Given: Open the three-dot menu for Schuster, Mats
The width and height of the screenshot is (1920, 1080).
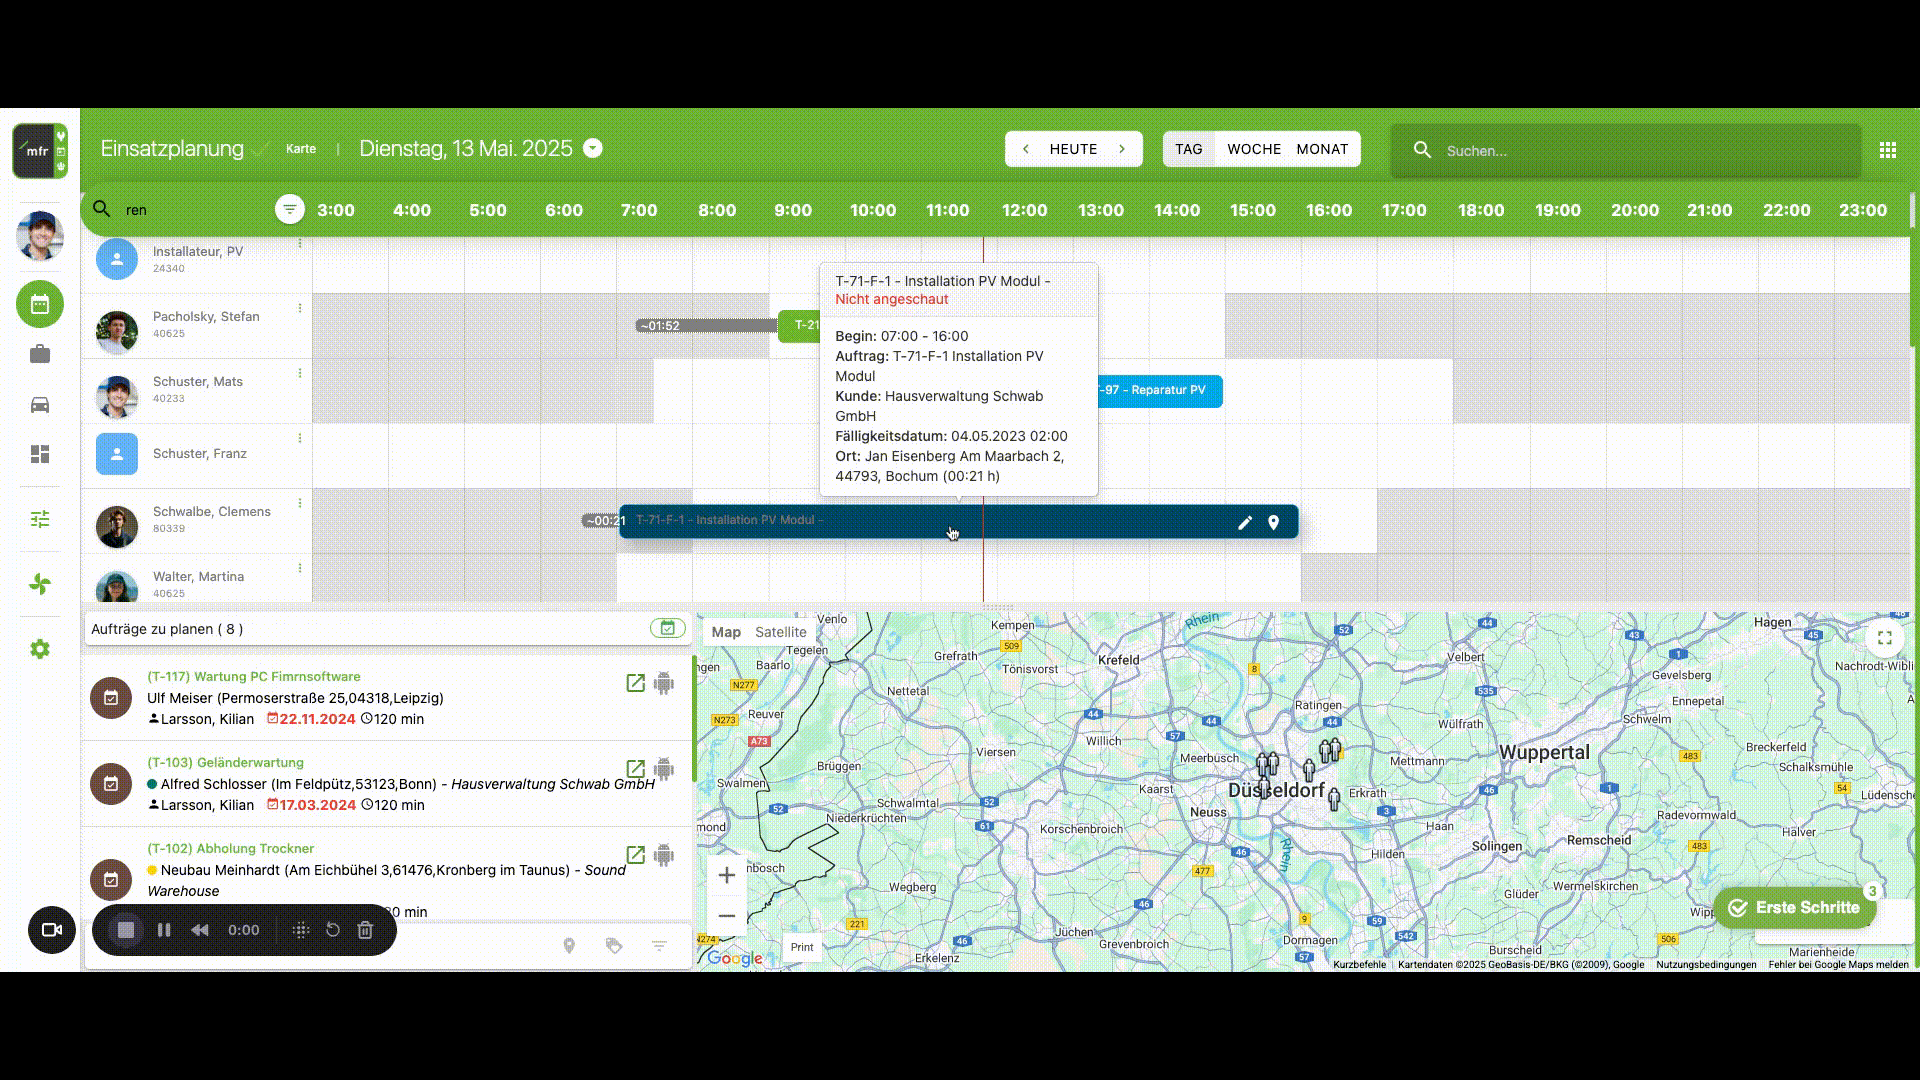Looking at the screenshot, I should point(300,373).
